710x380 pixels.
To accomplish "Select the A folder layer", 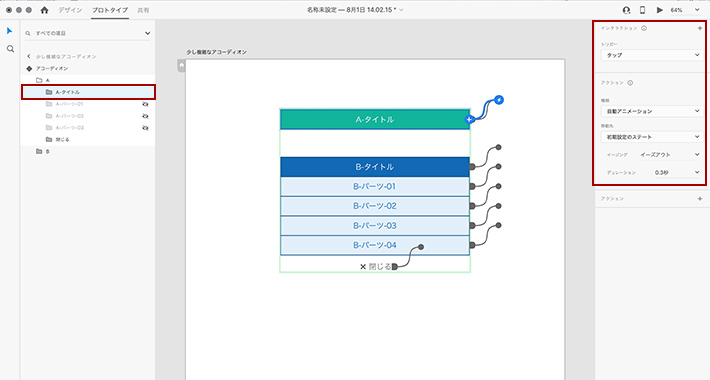I will pyautogui.click(x=88, y=80).
